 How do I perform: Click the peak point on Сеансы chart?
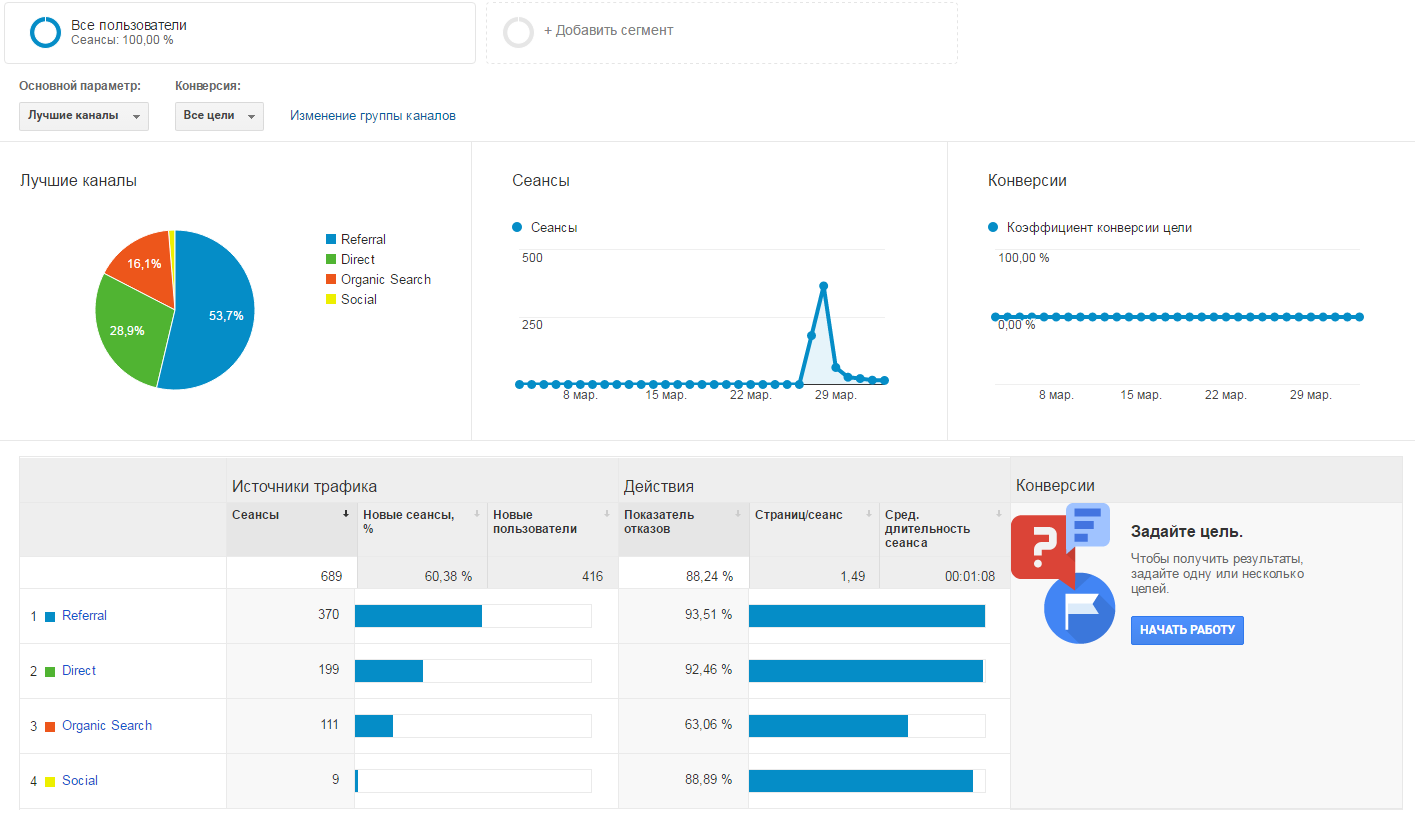click(x=823, y=286)
